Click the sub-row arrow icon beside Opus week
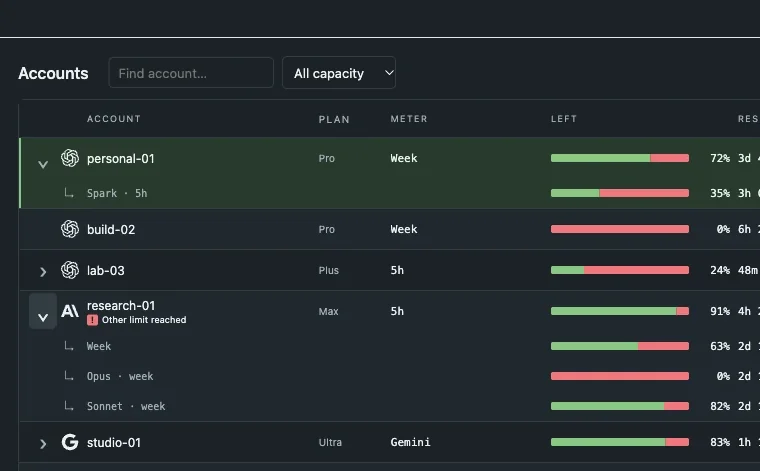Viewport: 760px width, 471px height. [x=69, y=376]
